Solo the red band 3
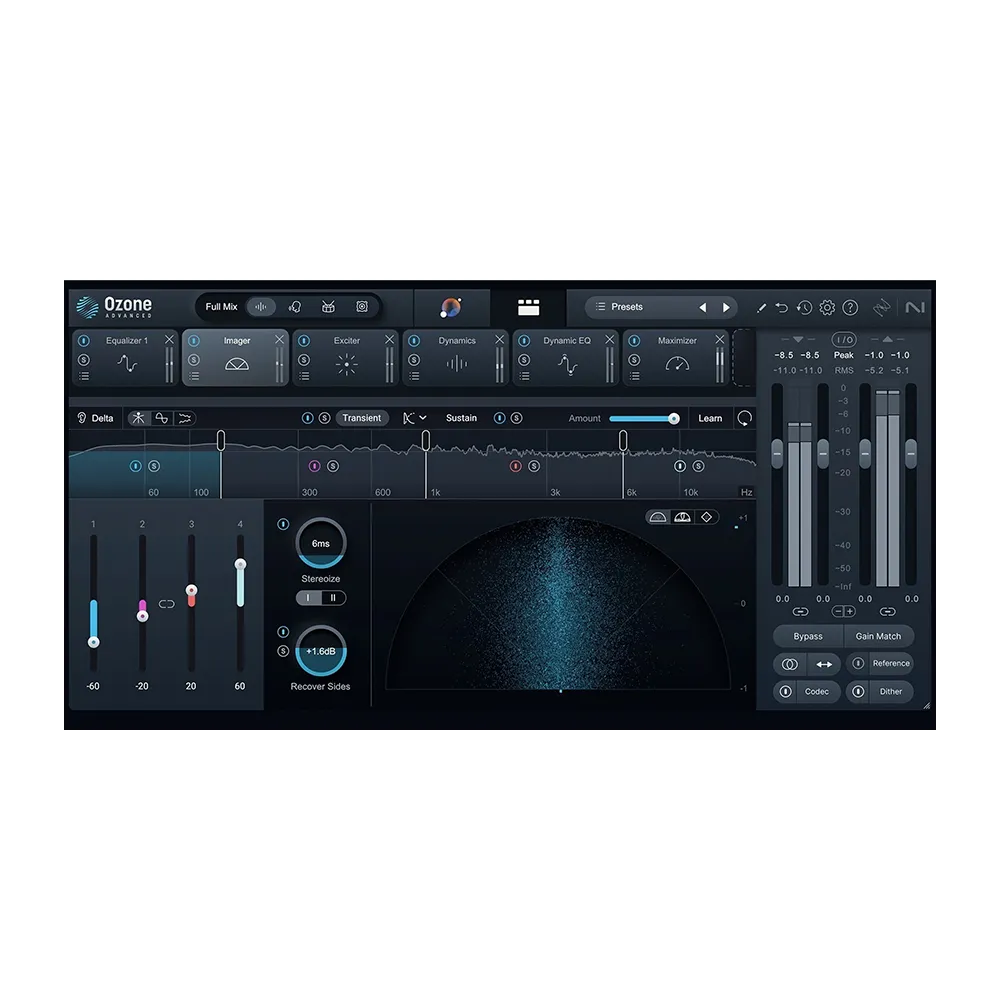1000x1000 pixels. [x=534, y=467]
